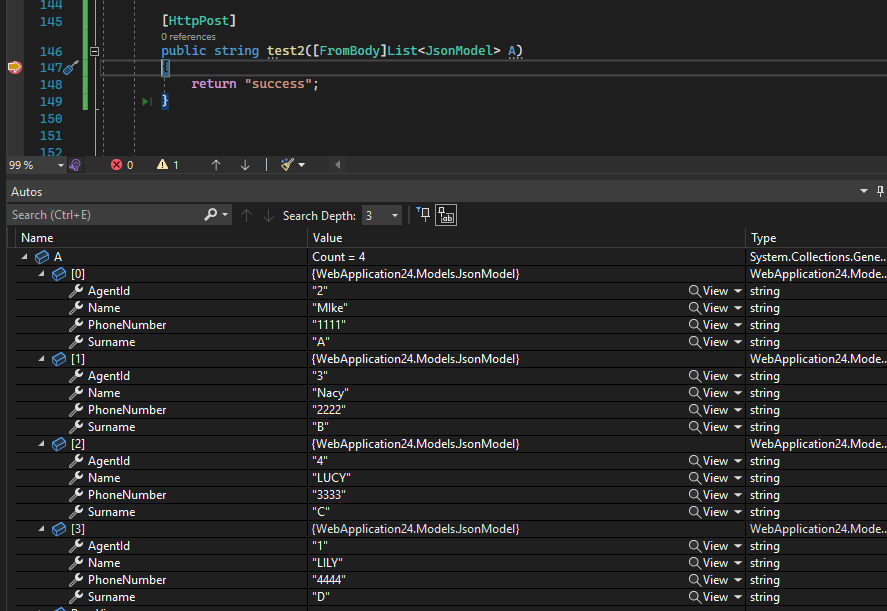Collapse the [1] item node
This screenshot has width=887, height=611.
pyautogui.click(x=41, y=359)
